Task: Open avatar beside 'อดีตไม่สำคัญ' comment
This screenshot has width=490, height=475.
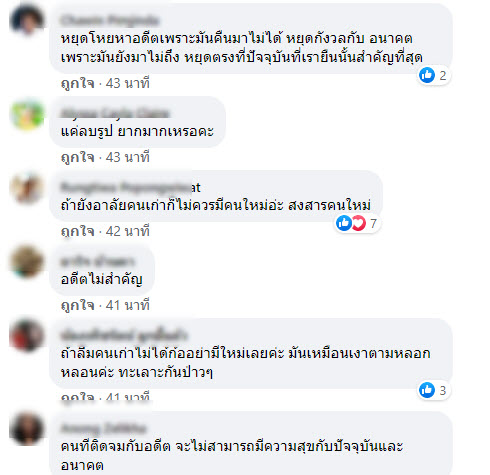Action: pyautogui.click(x=26, y=262)
